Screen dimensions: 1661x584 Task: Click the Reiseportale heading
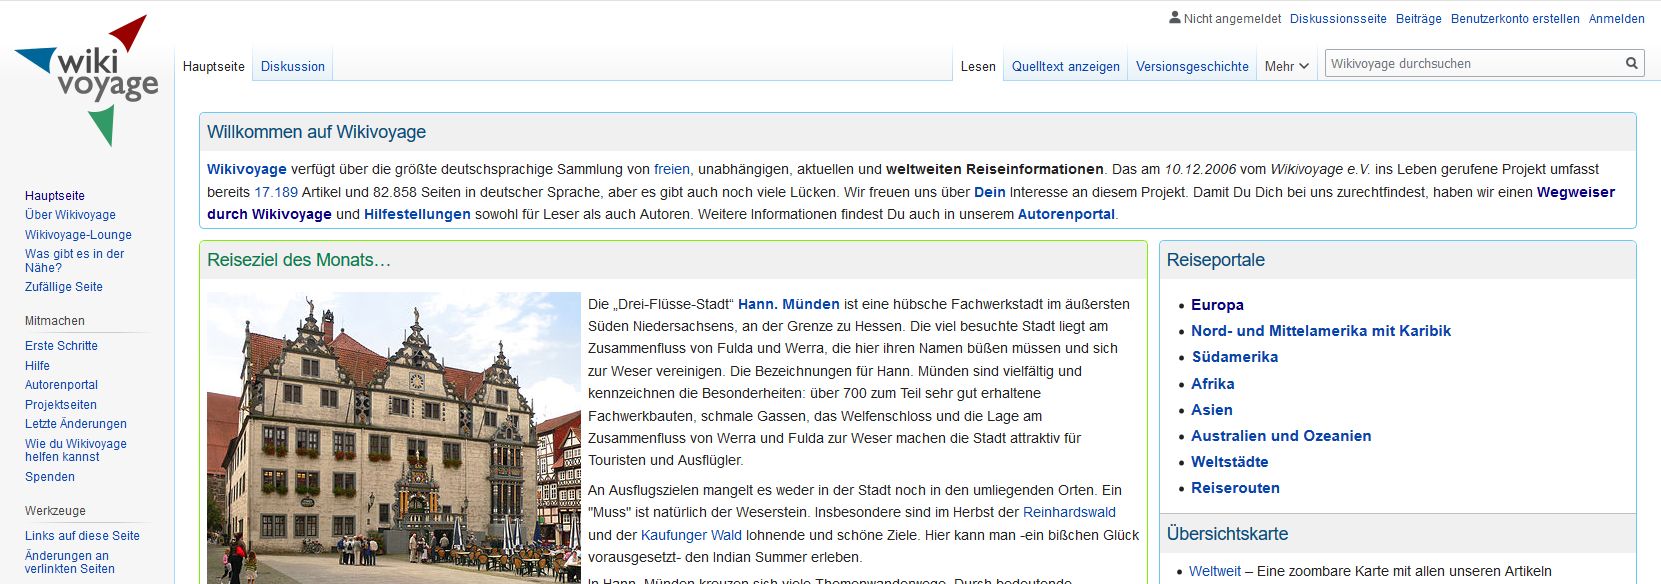(x=1216, y=260)
